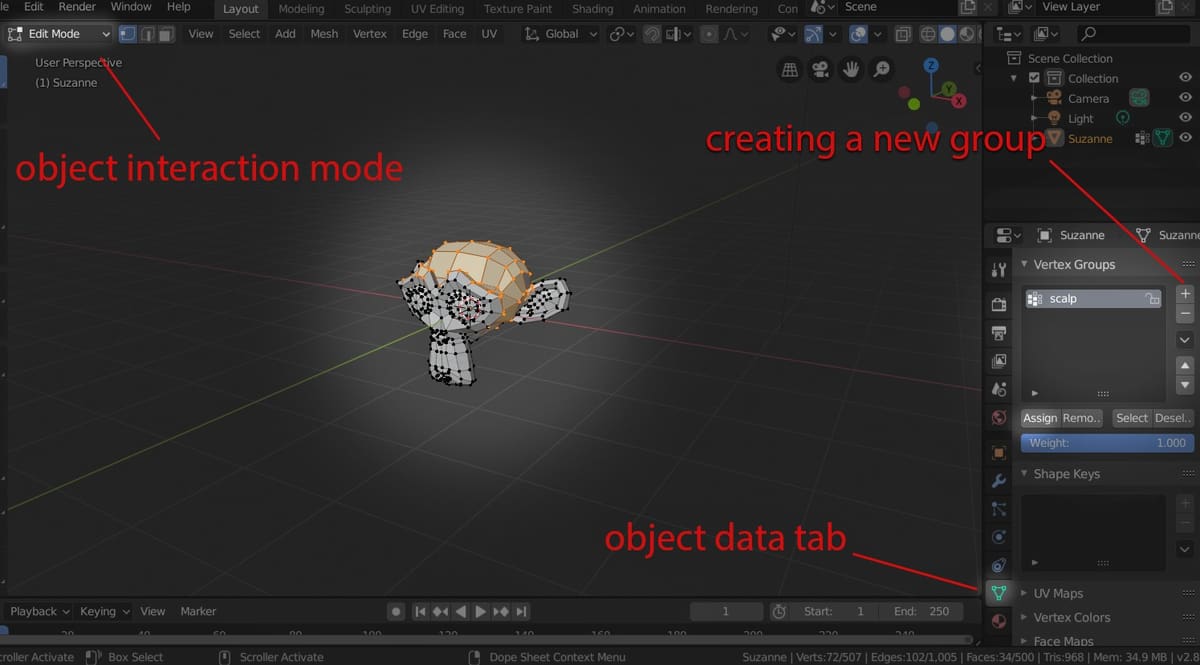Open the Vertex menu in viewport header
The image size is (1200, 665).
click(370, 33)
